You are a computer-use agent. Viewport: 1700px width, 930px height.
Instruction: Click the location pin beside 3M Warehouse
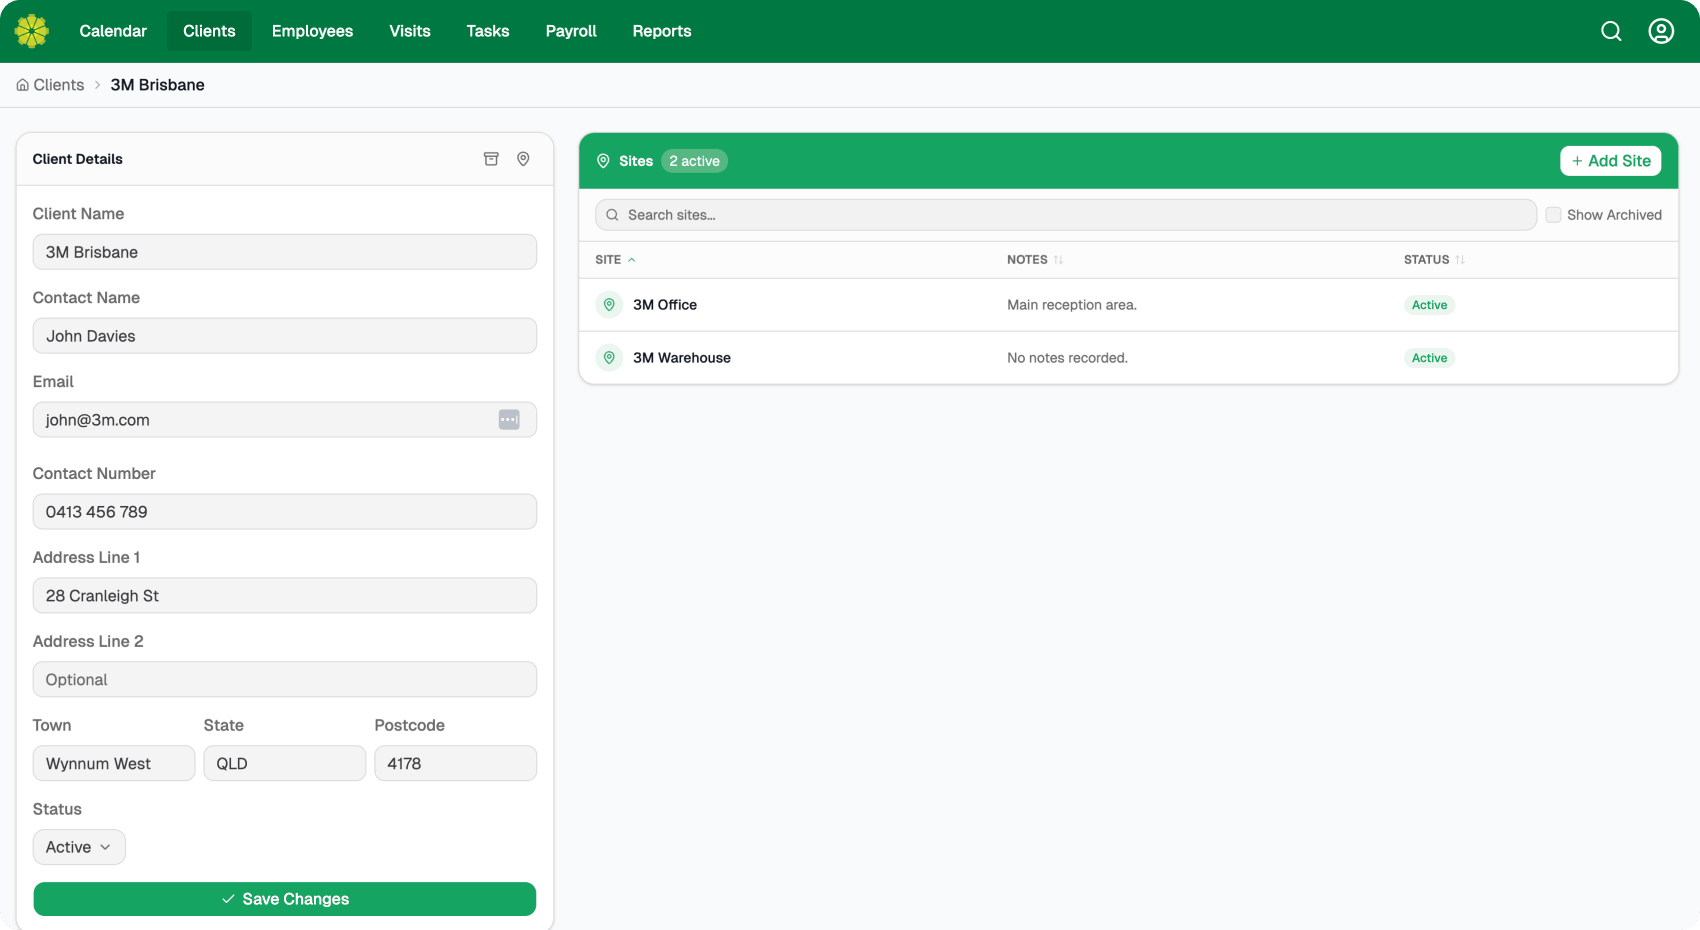pyautogui.click(x=609, y=357)
